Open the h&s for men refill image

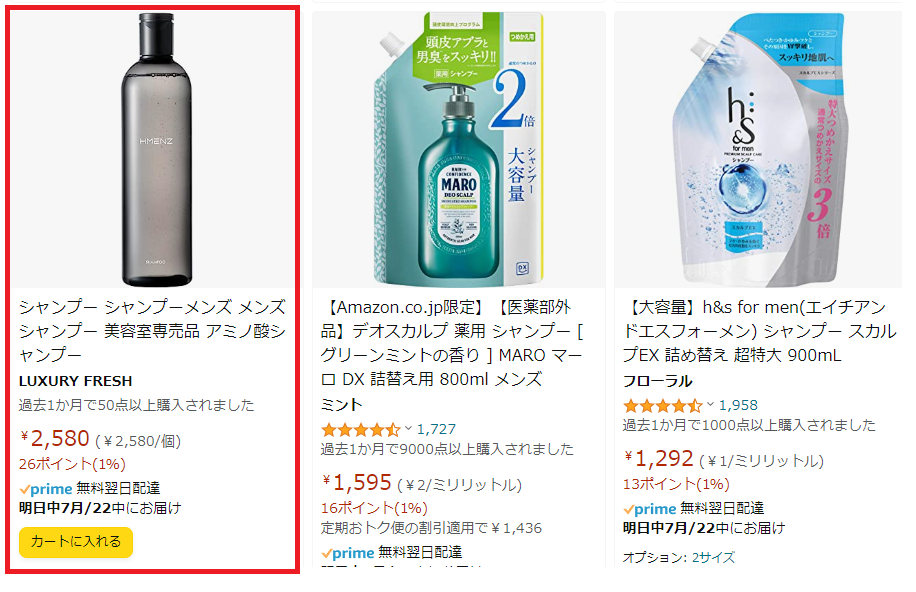(x=758, y=150)
